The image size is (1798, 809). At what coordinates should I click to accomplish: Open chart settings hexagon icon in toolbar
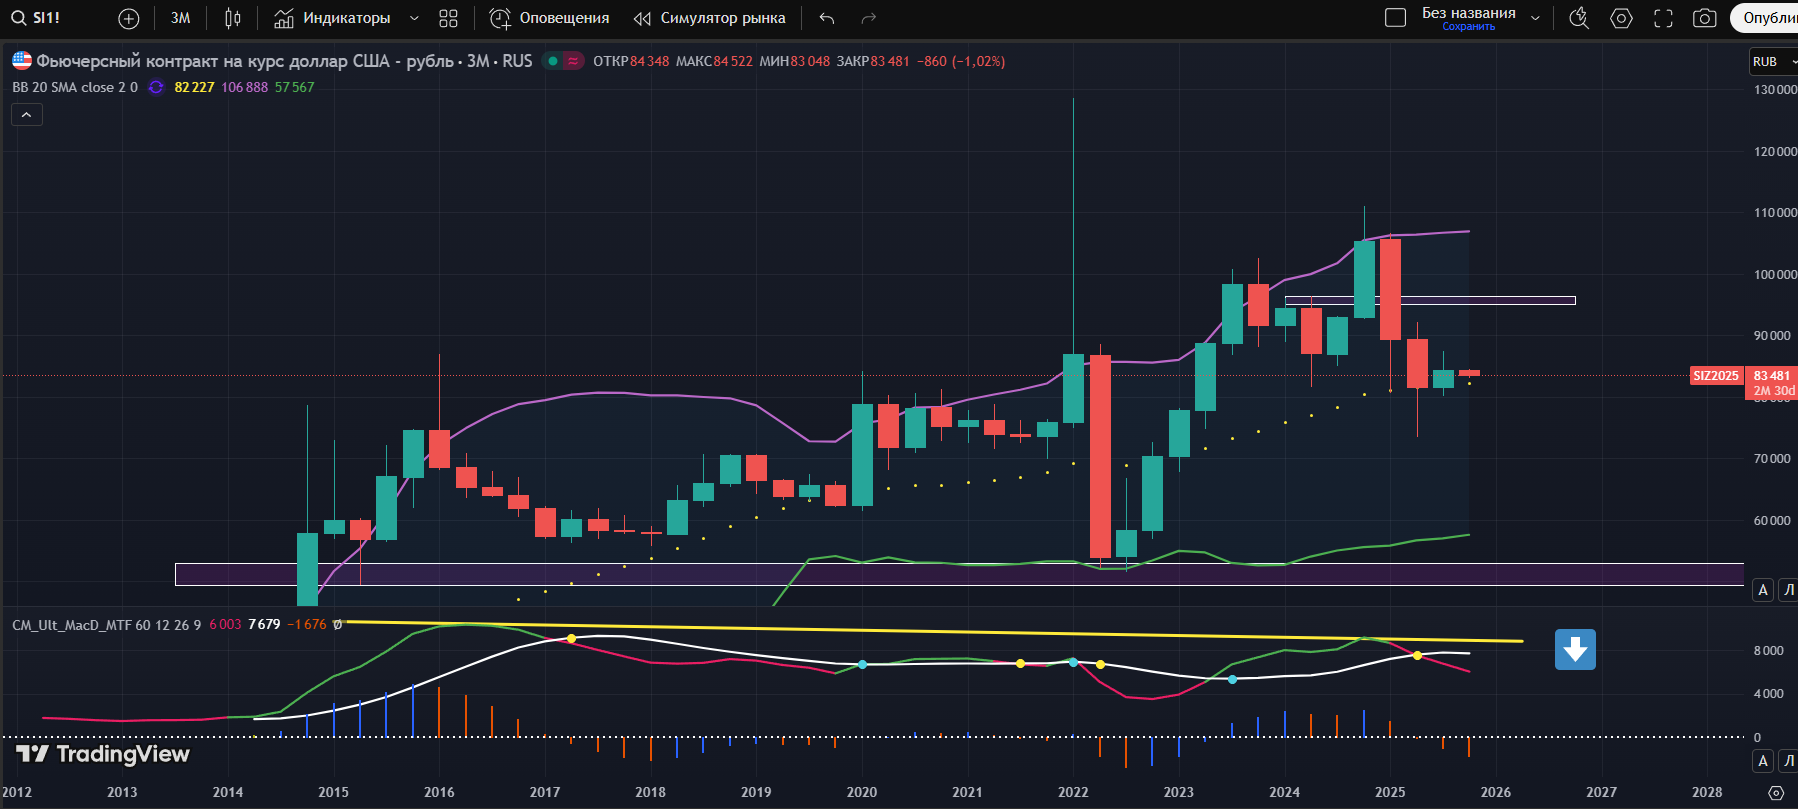[1621, 18]
